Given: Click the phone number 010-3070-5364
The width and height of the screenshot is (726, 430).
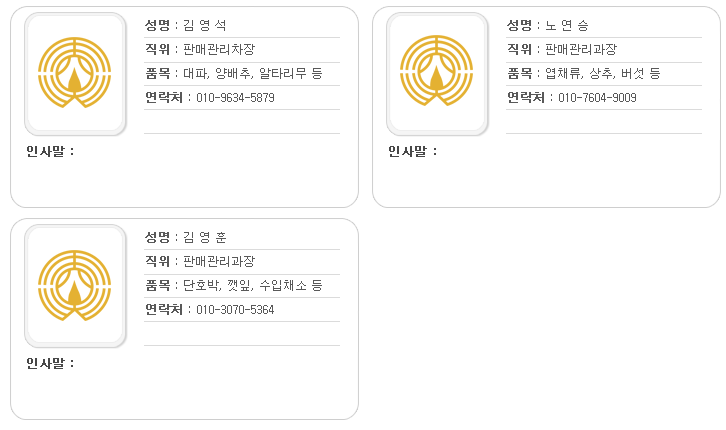Looking at the screenshot, I should pos(235,310).
